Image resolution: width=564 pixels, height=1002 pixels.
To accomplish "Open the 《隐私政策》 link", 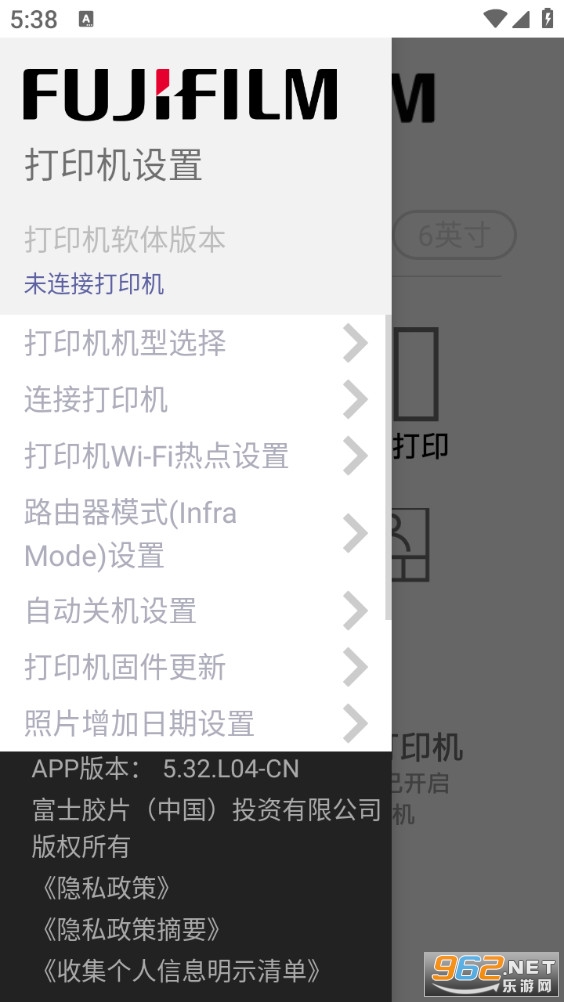I will [106, 888].
